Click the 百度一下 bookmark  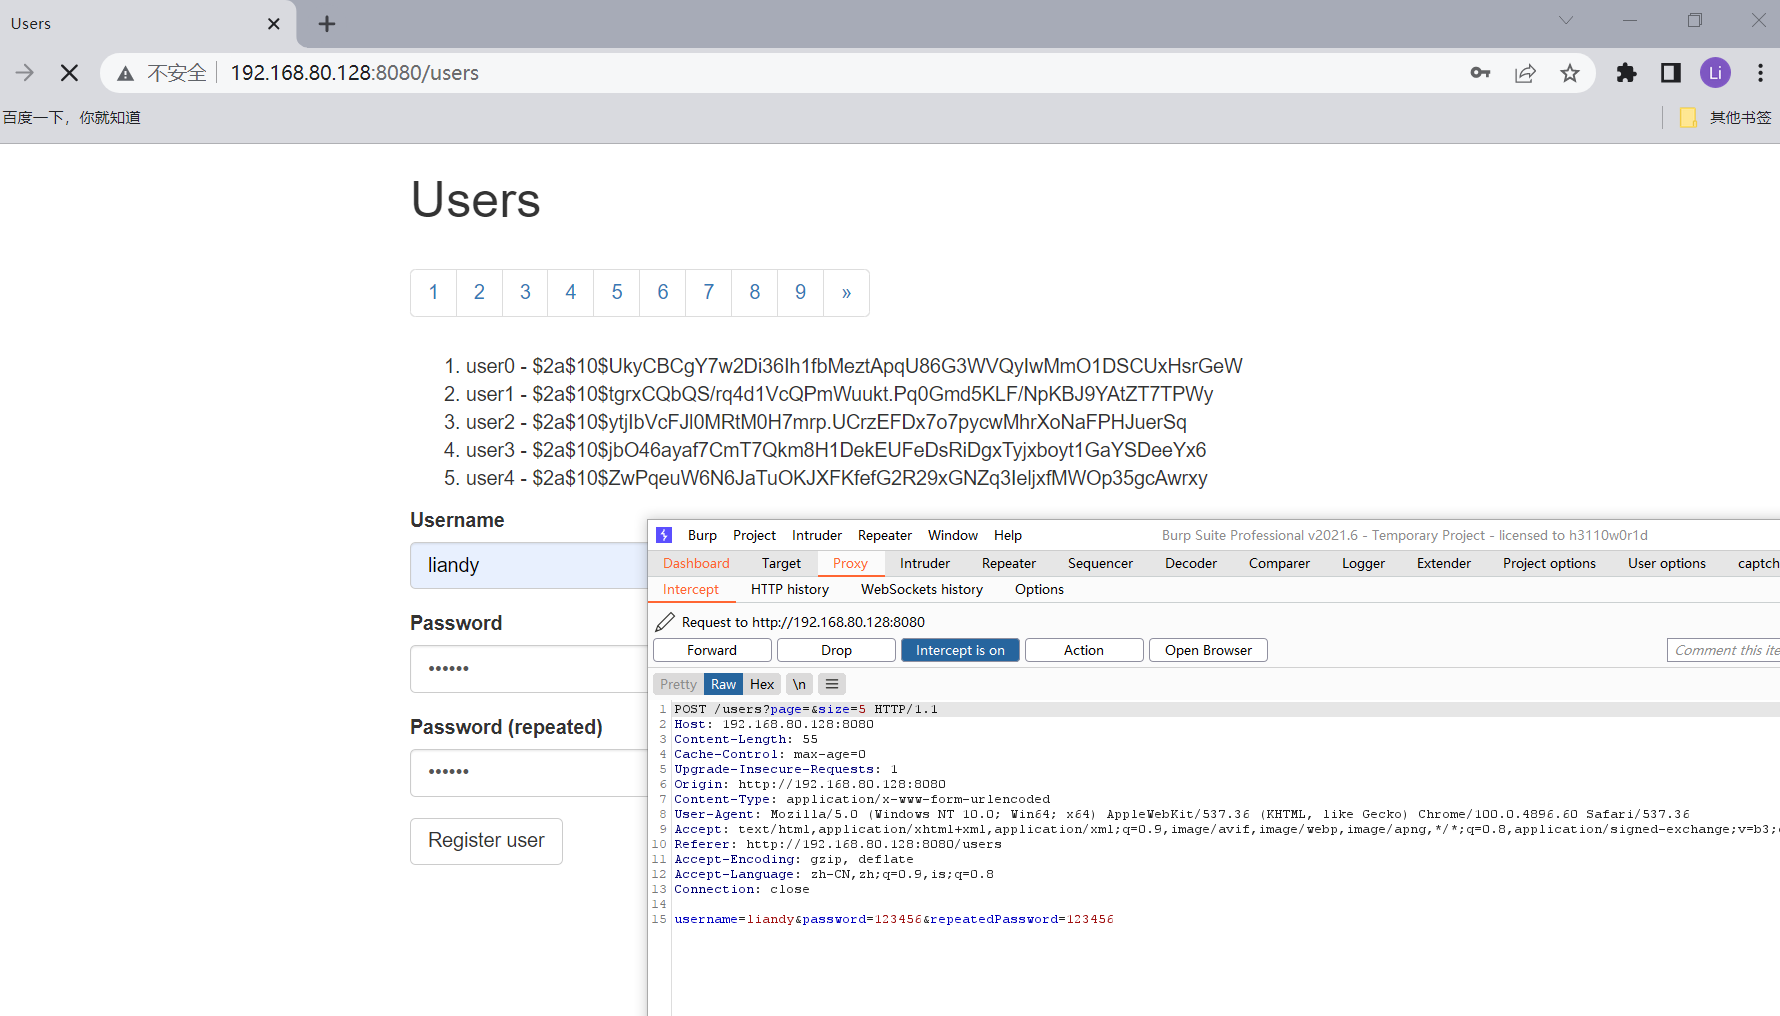point(71,117)
